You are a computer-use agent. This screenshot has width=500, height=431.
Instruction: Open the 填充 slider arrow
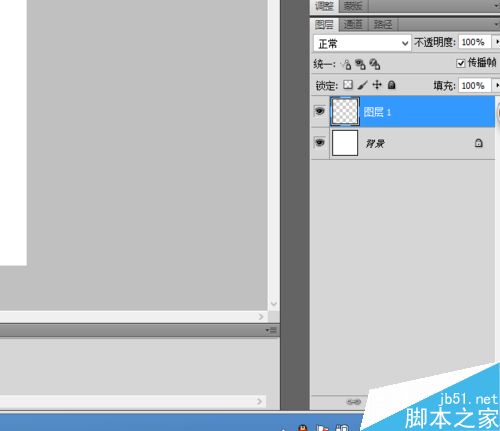pos(497,85)
